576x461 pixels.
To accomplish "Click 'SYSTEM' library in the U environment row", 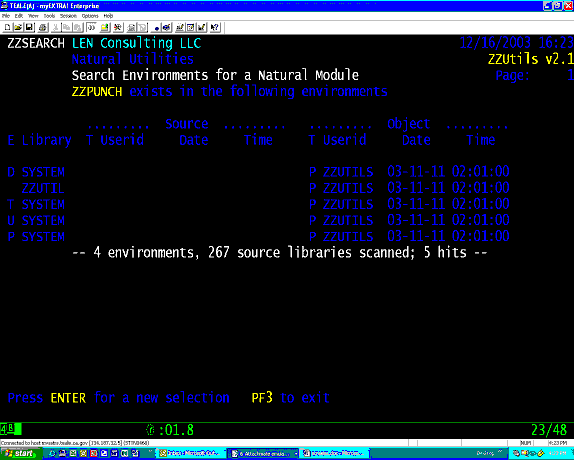I will (x=43, y=221).
